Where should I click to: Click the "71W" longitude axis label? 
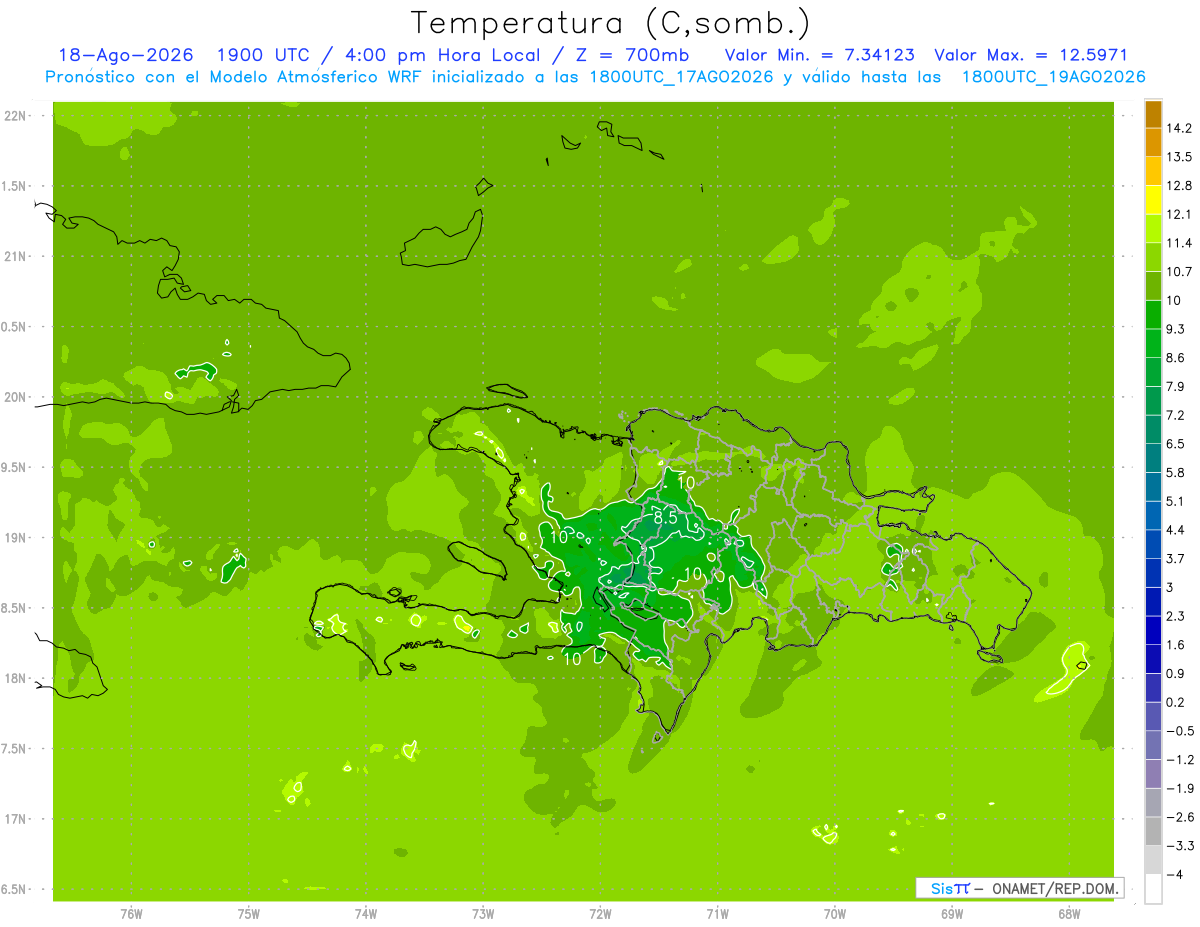(x=717, y=914)
